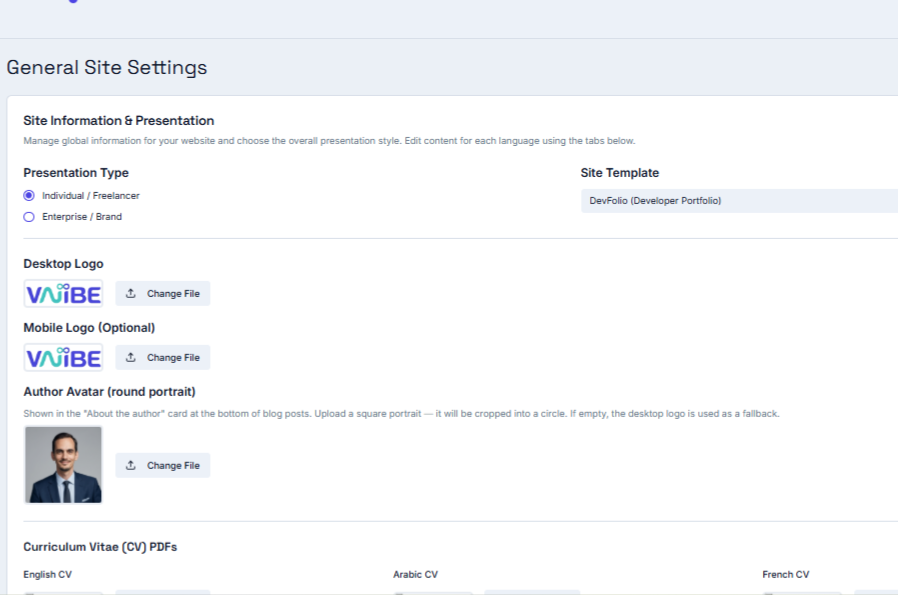Image resolution: width=898 pixels, height=595 pixels.
Task: Click upload icon in Mobile Logo button
Action: click(x=131, y=358)
